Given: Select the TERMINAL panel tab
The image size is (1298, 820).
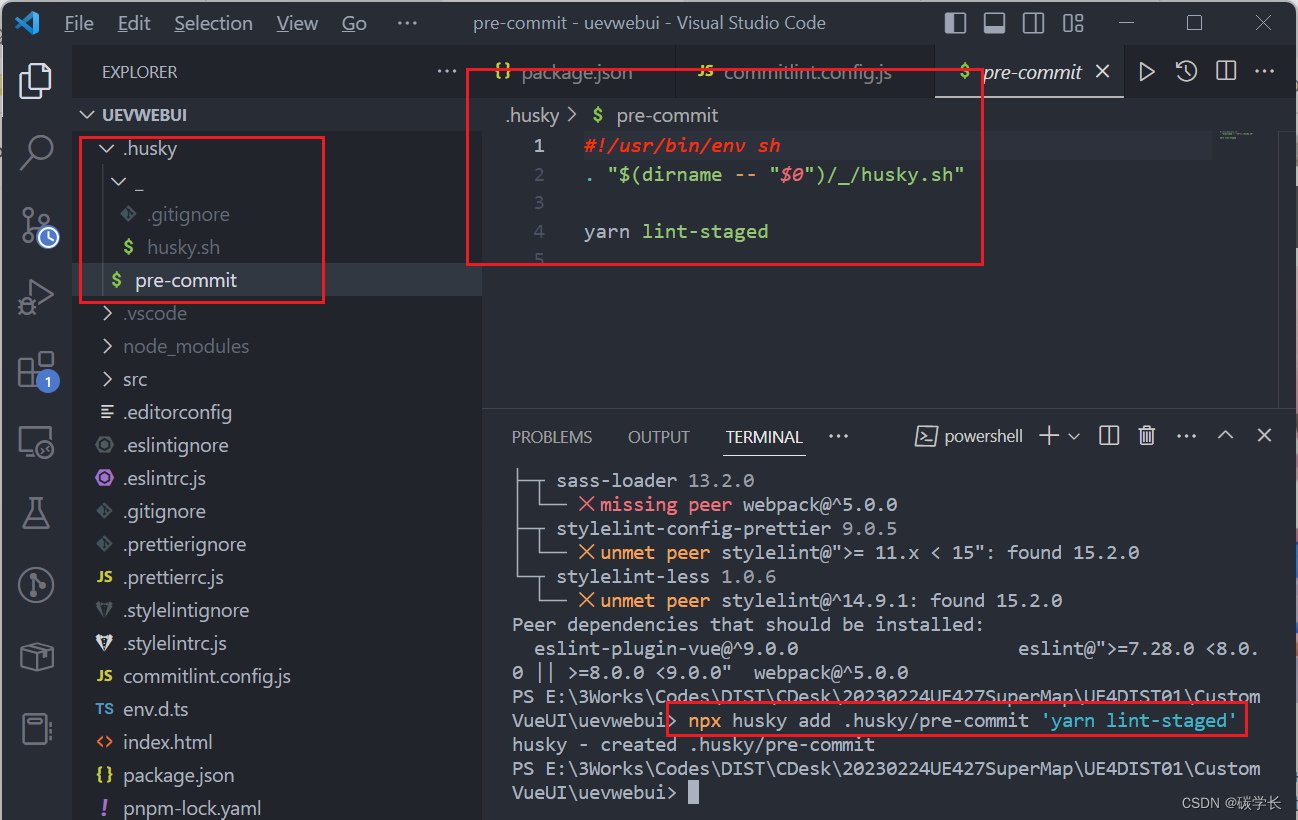Looking at the screenshot, I should pyautogui.click(x=764, y=437).
